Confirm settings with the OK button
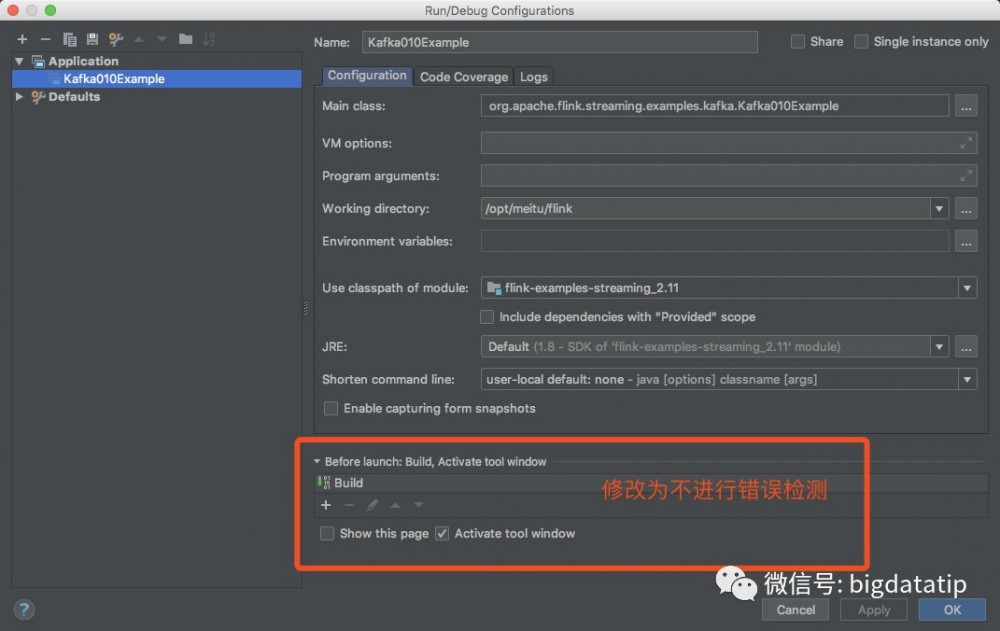 pos(951,609)
